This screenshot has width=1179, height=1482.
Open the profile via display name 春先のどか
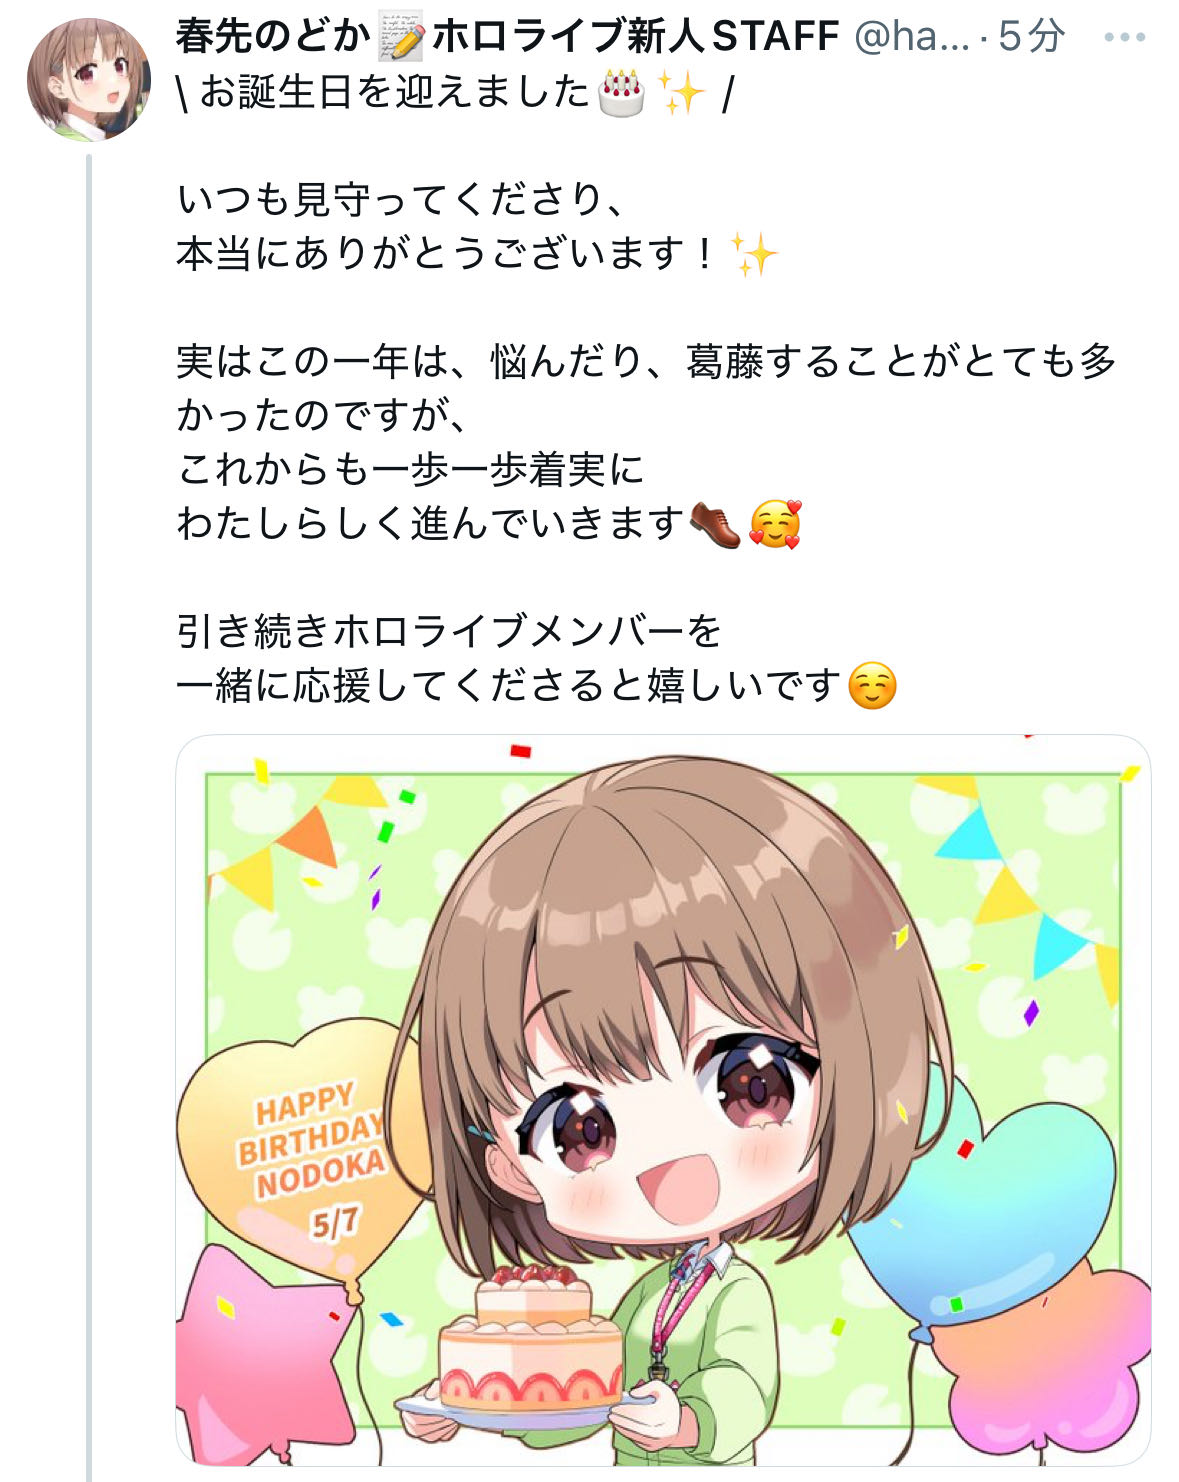273,38
